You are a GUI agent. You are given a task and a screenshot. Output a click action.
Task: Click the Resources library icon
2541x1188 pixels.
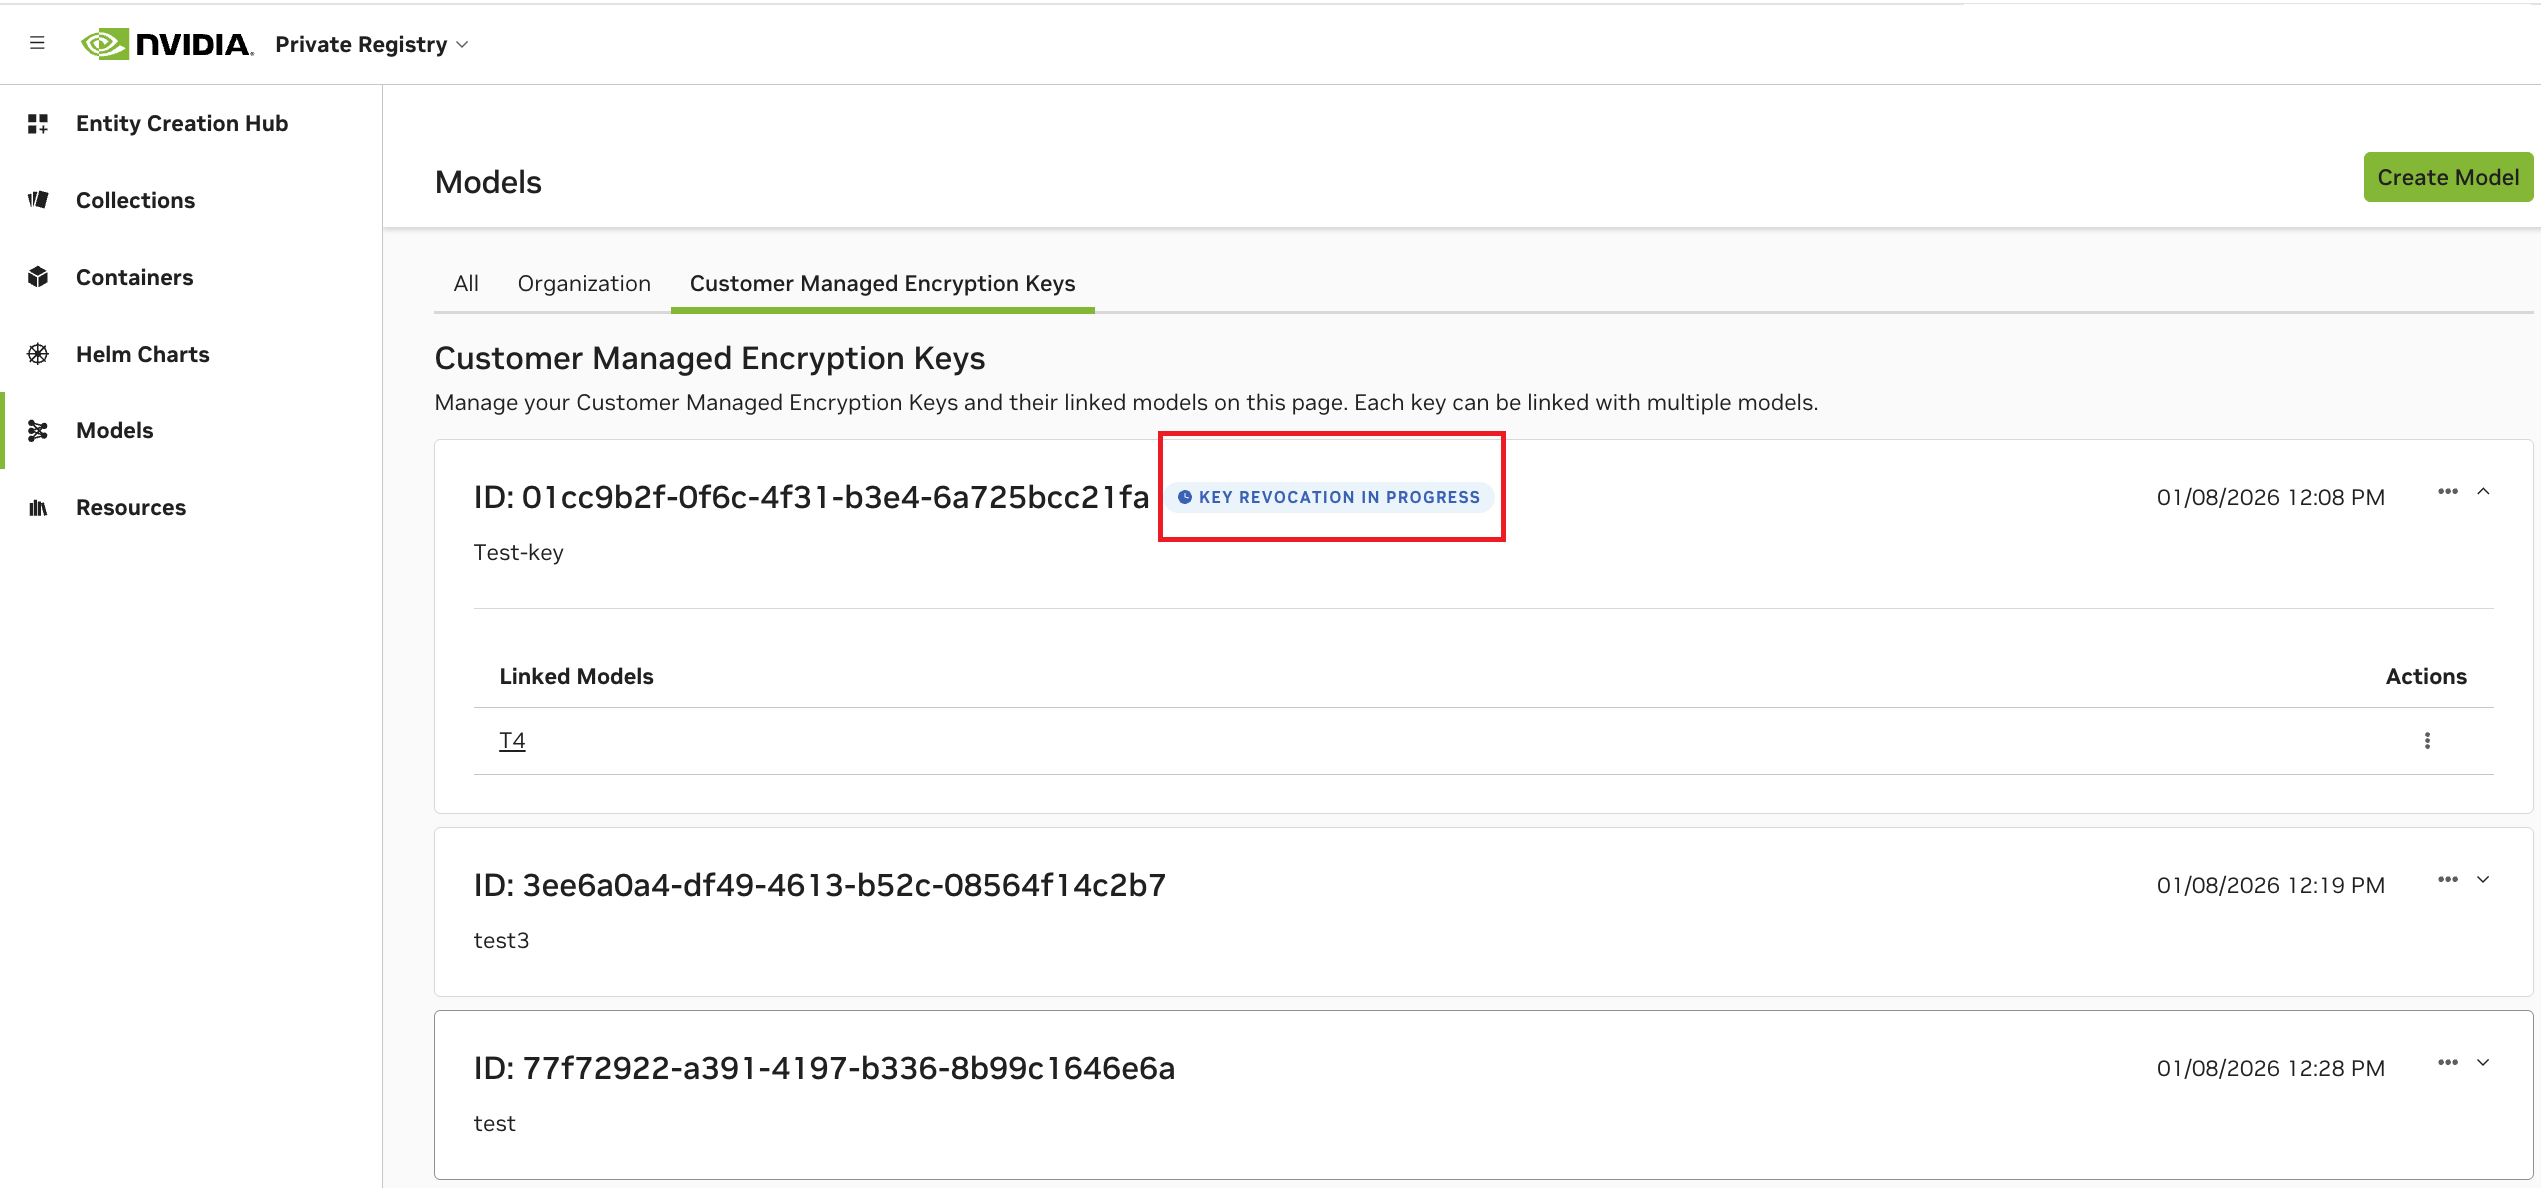pos(38,508)
